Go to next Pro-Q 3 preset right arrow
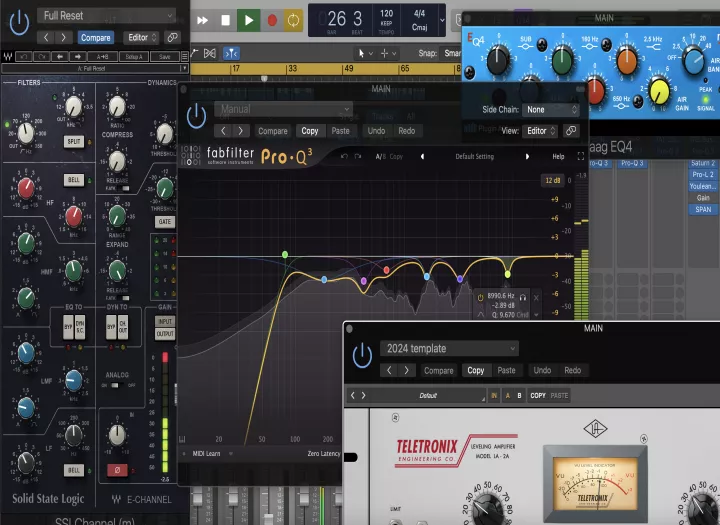 pos(527,157)
